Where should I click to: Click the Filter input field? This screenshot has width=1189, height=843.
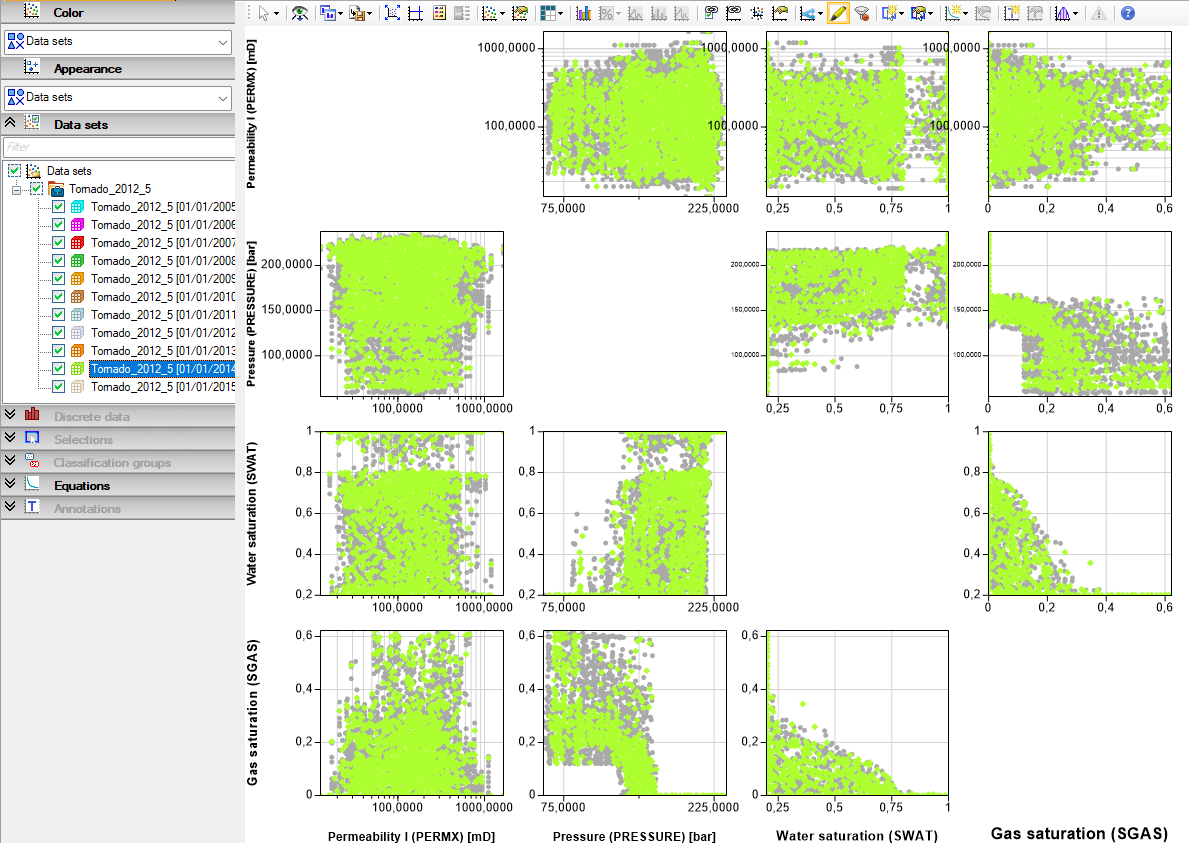tap(119, 147)
